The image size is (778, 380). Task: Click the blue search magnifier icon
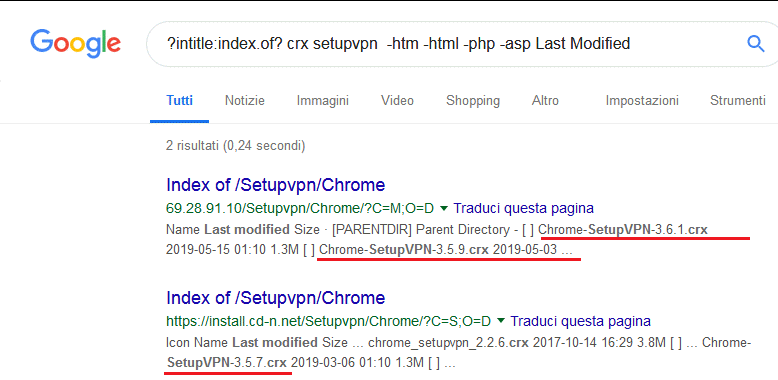point(755,44)
